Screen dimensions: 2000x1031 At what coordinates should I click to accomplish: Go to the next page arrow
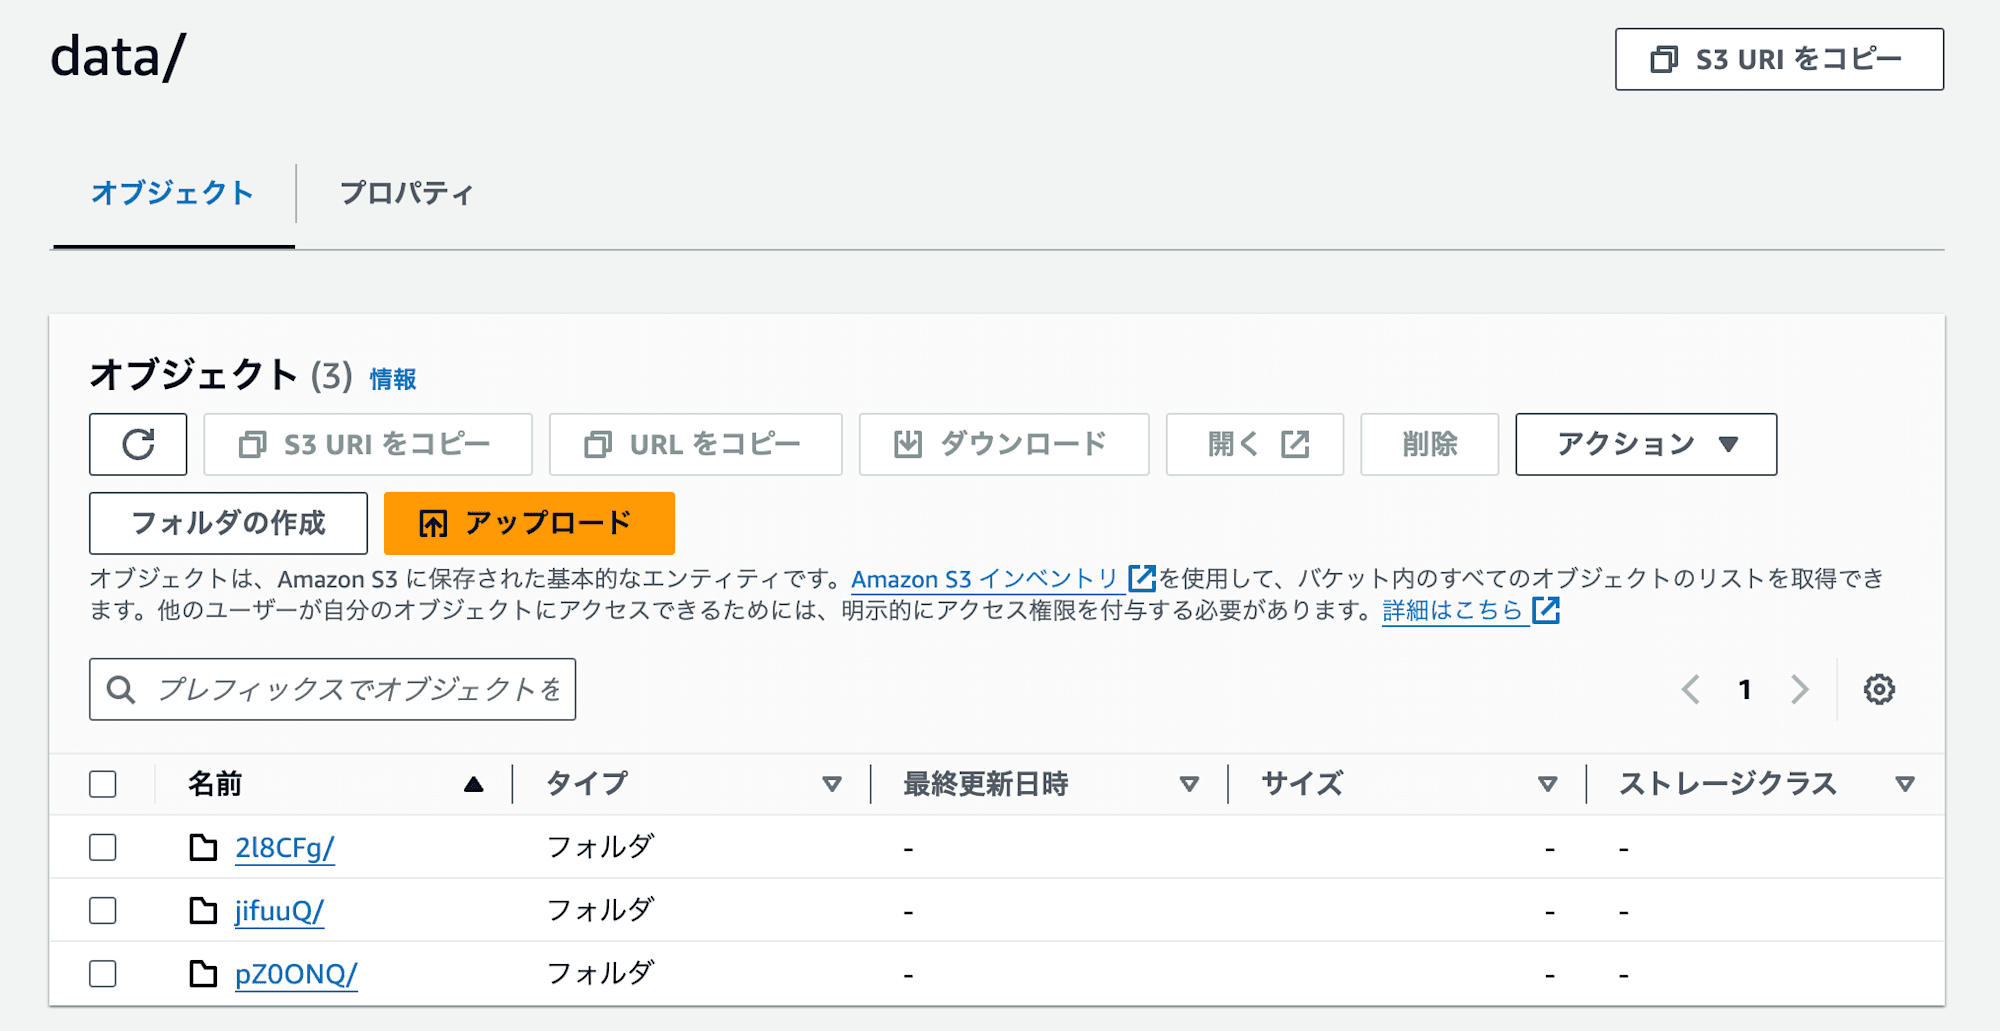click(x=1799, y=689)
